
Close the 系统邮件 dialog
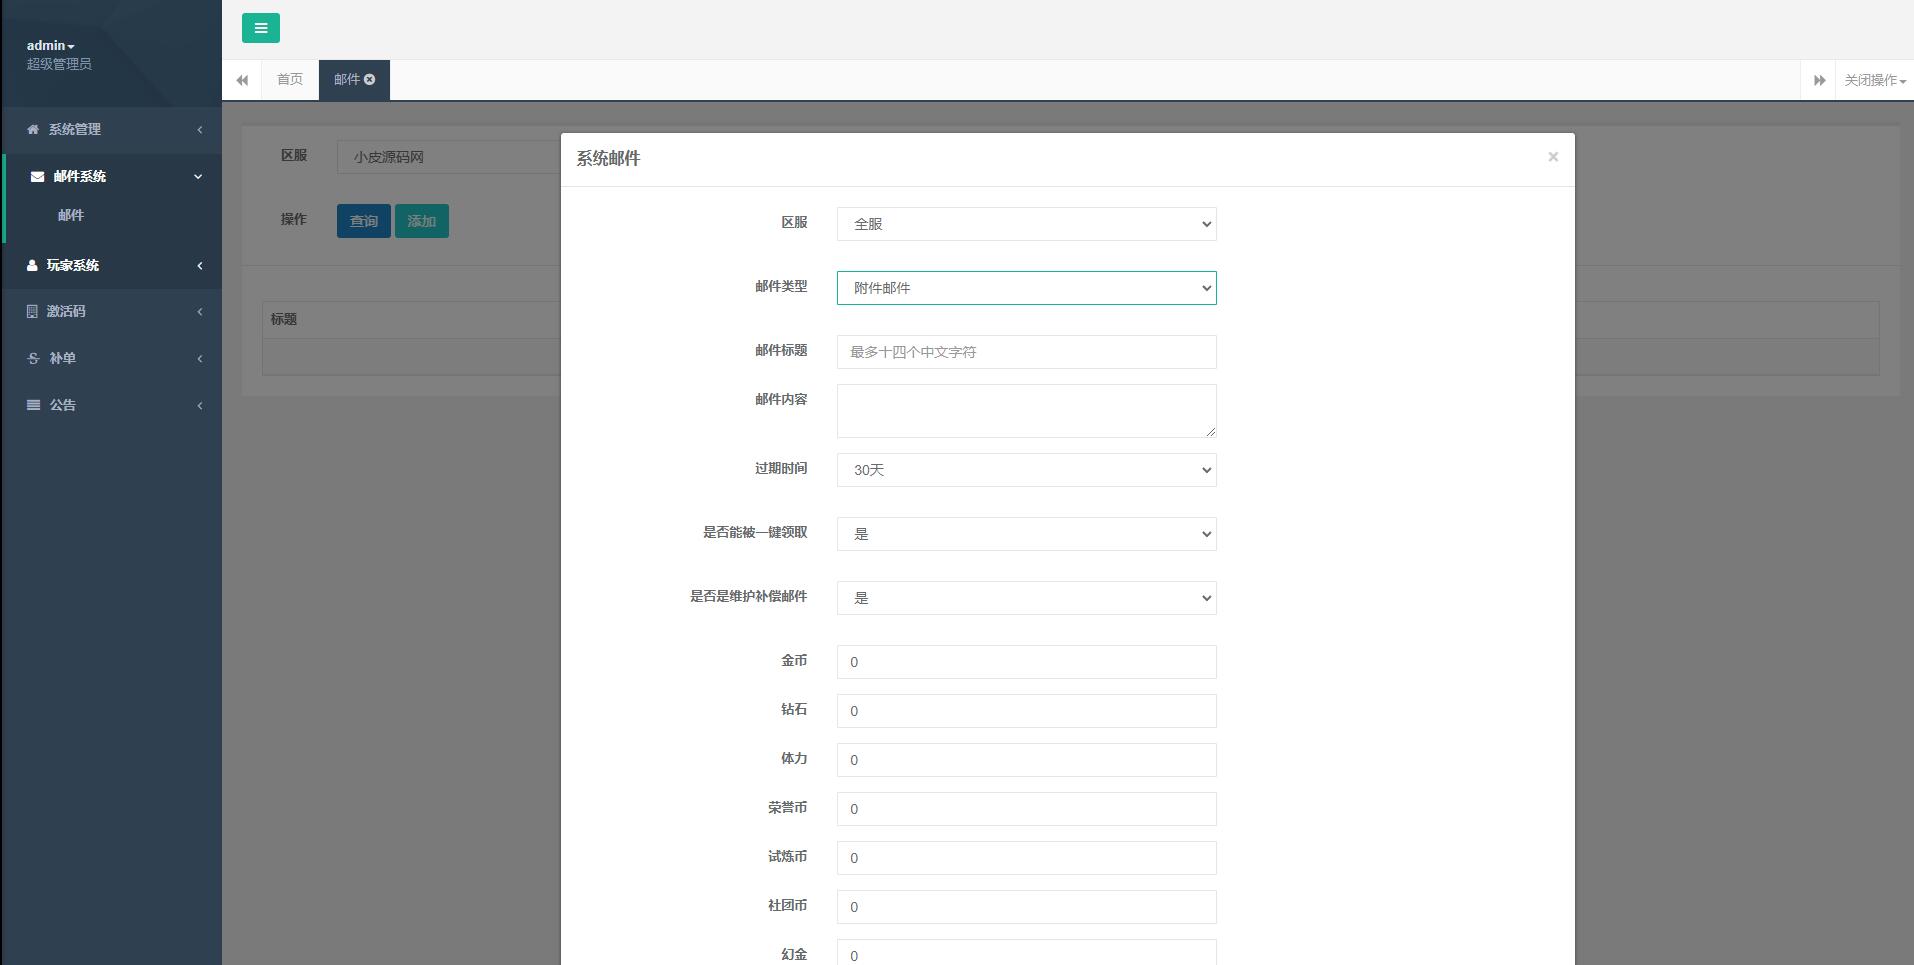tap(1552, 157)
